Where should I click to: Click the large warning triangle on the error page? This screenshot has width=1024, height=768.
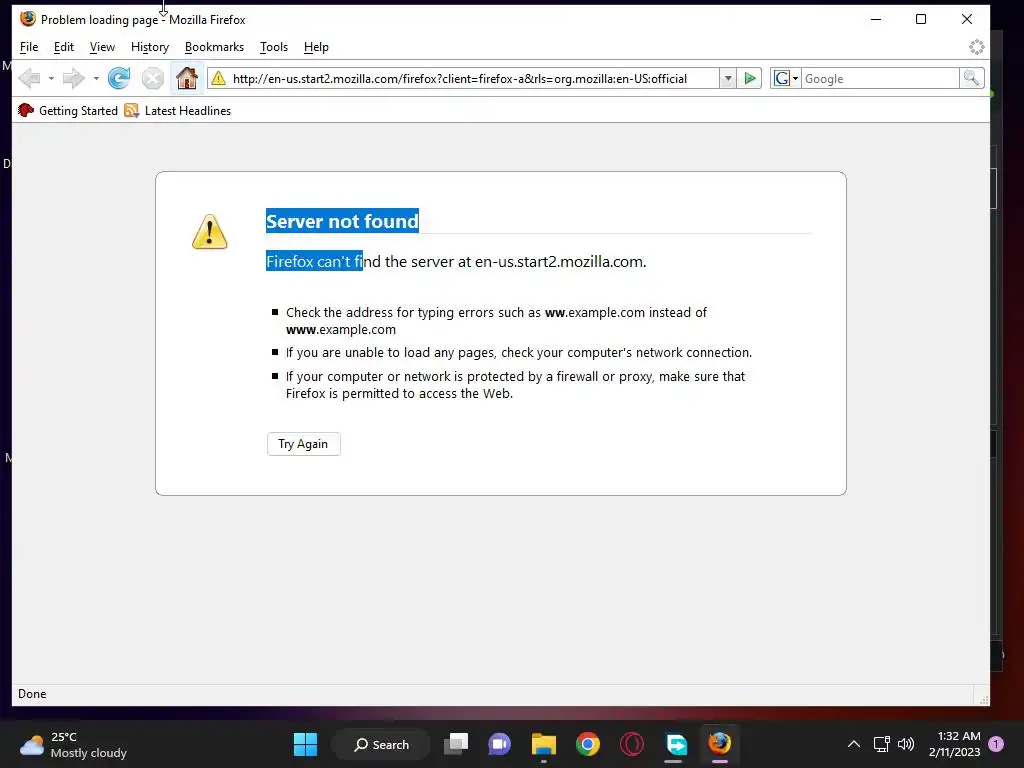(x=210, y=232)
